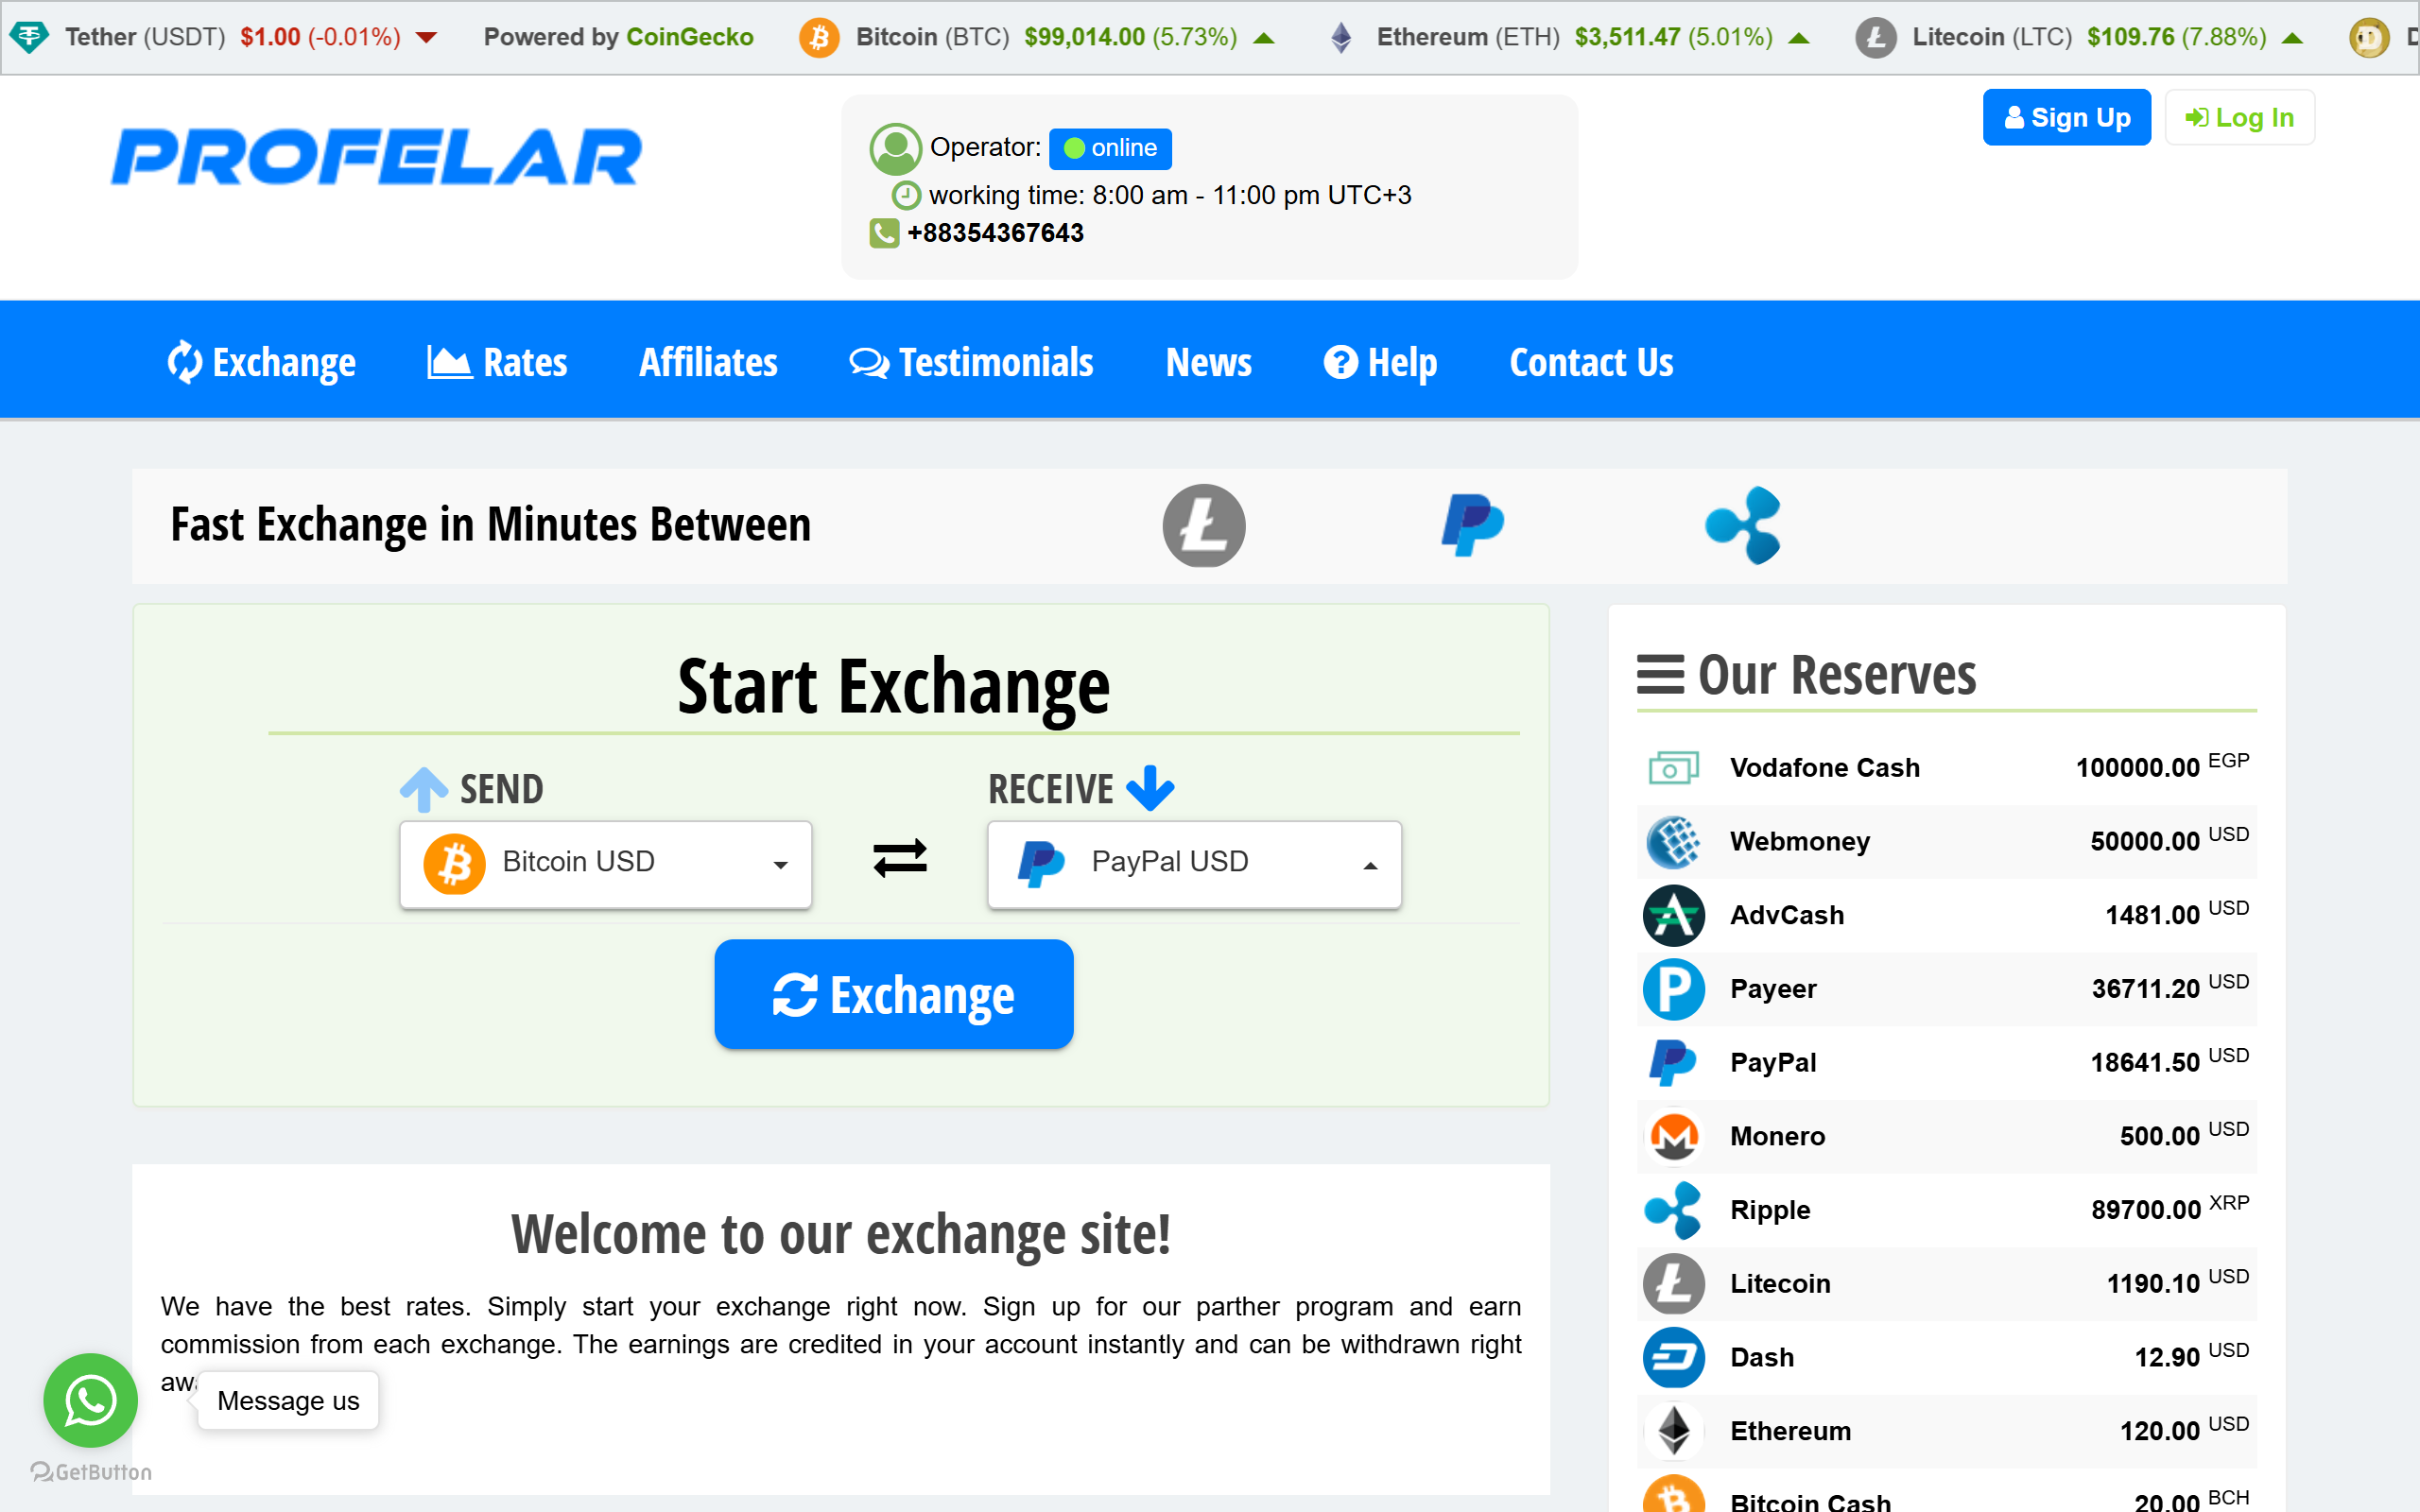Screen dimensions: 2420x1512
Task: Click the Ethereum icon in the price ticker
Action: tap(1342, 38)
